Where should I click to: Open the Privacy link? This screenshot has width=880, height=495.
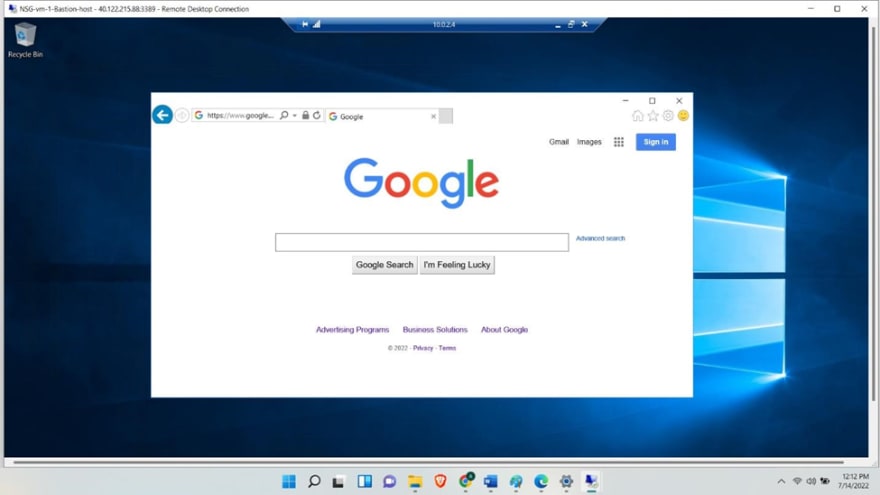[x=423, y=348]
